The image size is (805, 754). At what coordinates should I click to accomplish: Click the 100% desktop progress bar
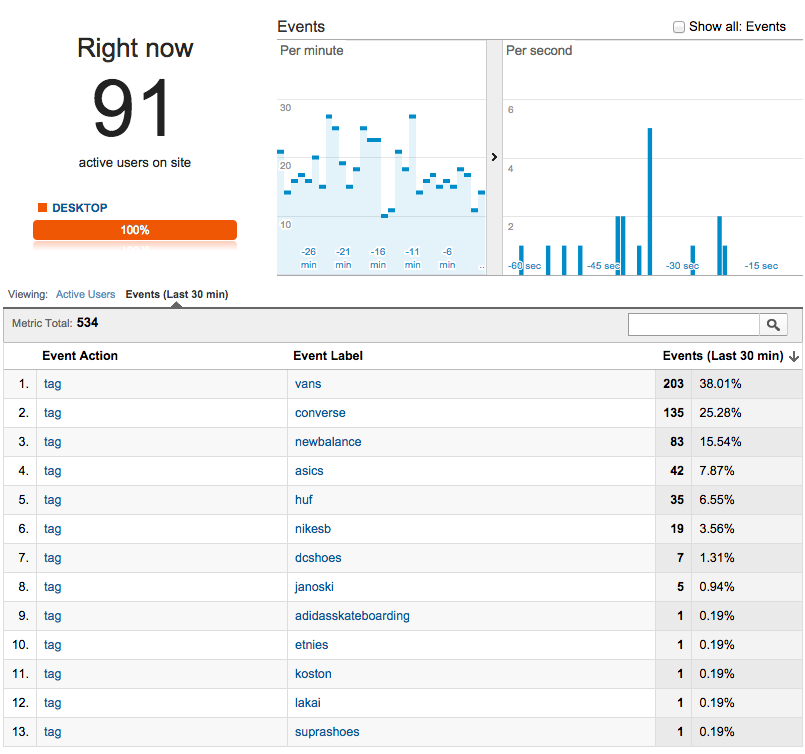tap(135, 230)
